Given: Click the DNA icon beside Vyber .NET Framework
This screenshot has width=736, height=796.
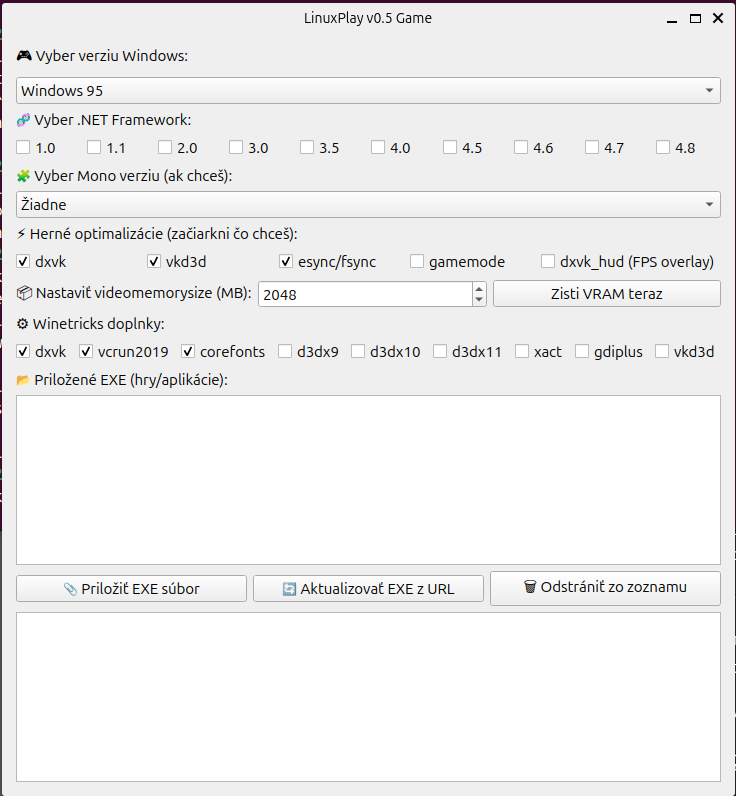Looking at the screenshot, I should 23,120.
